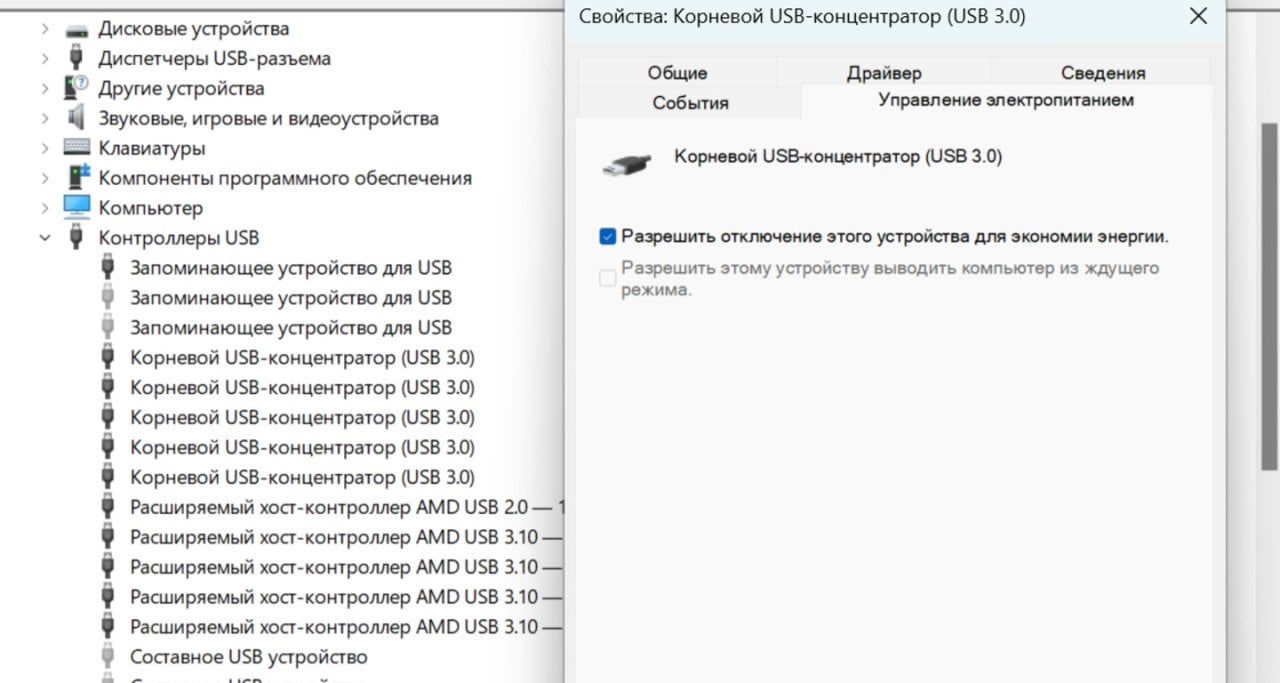The height and width of the screenshot is (683, 1280).
Task: Click the Computer monitor icon
Action: tap(76, 208)
